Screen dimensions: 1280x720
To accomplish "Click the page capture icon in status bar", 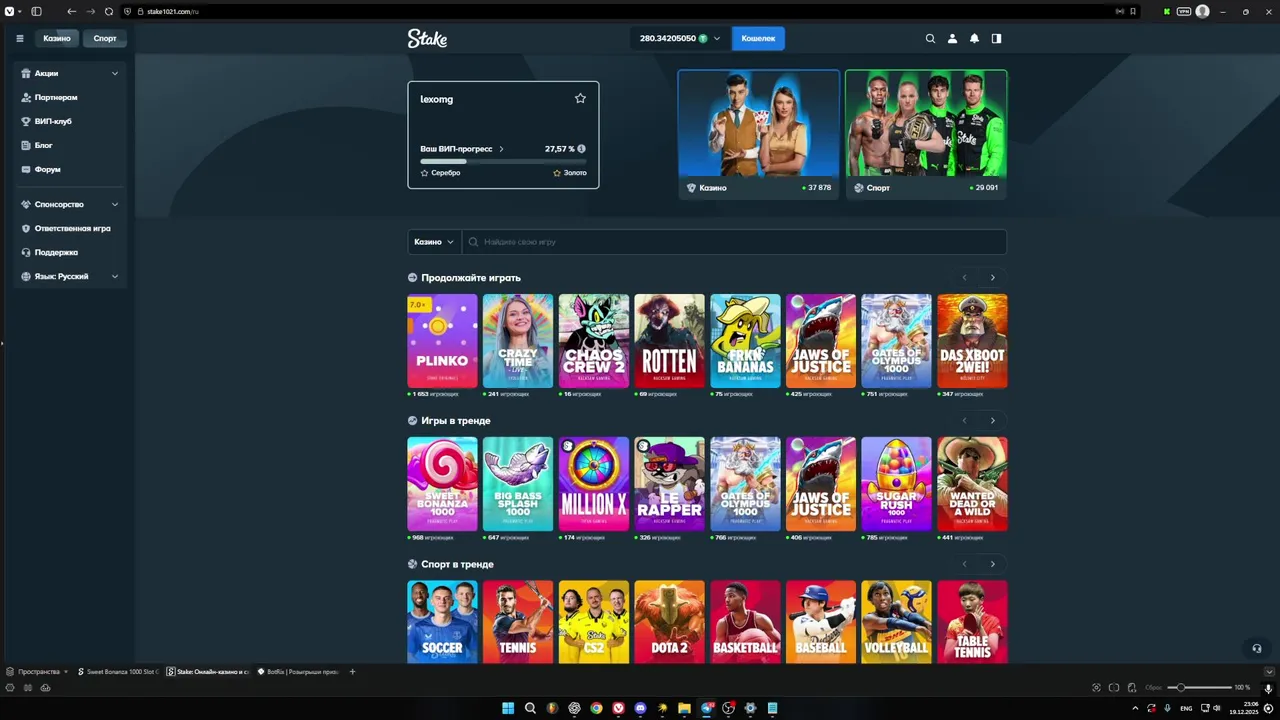I will 1096,688.
